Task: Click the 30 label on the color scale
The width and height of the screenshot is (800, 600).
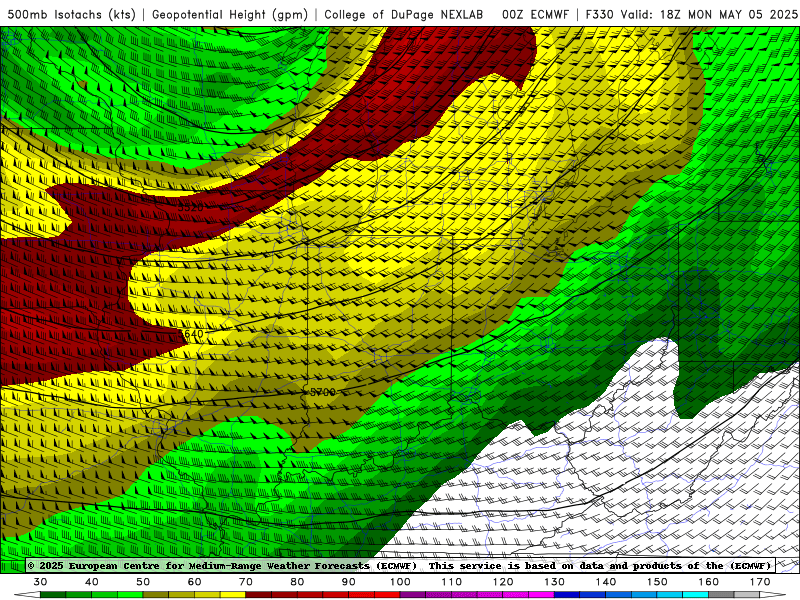Action: point(40,582)
